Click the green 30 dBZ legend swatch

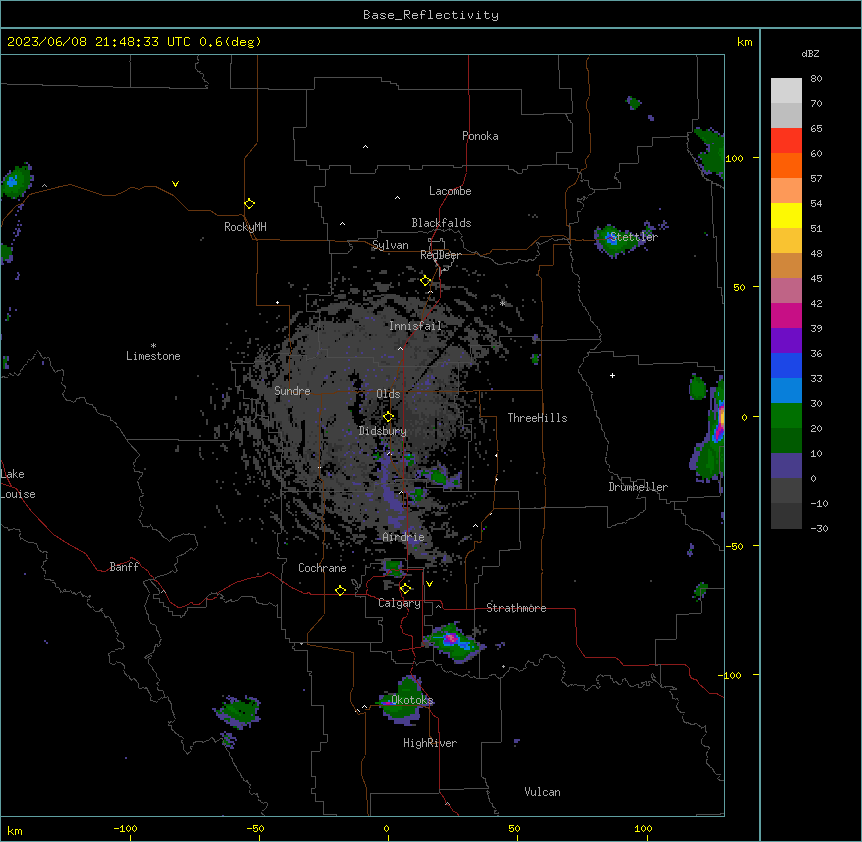(786, 416)
